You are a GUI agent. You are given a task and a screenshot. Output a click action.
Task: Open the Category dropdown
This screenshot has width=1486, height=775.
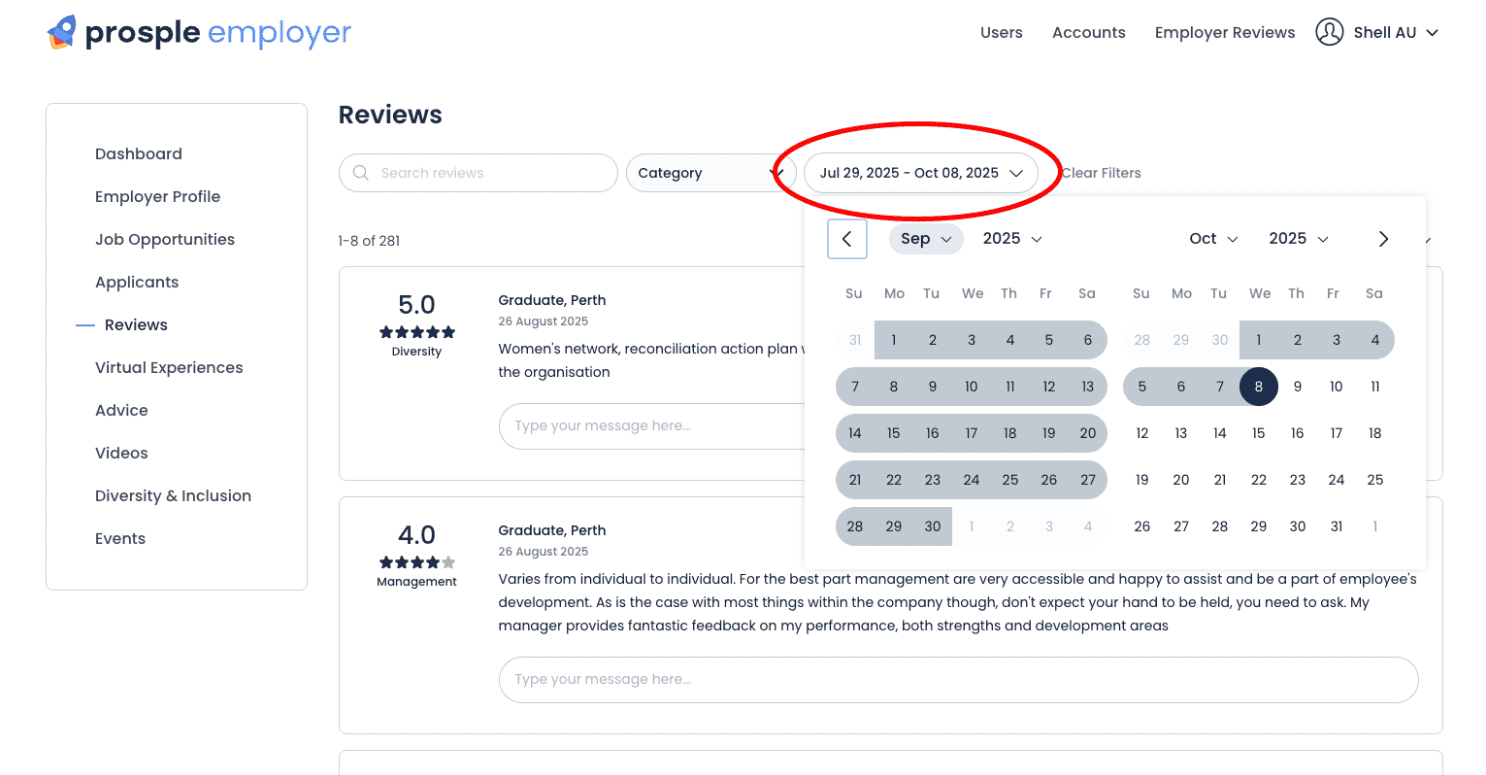[710, 173]
